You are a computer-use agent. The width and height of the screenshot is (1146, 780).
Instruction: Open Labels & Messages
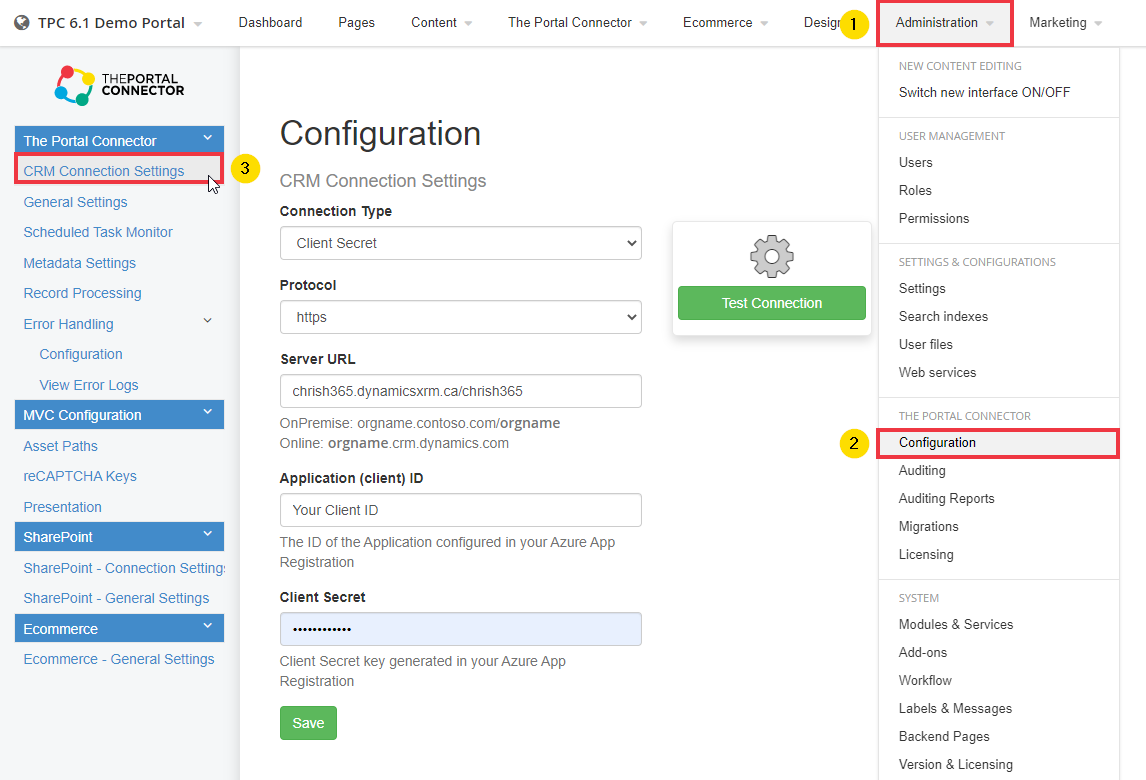[955, 708]
